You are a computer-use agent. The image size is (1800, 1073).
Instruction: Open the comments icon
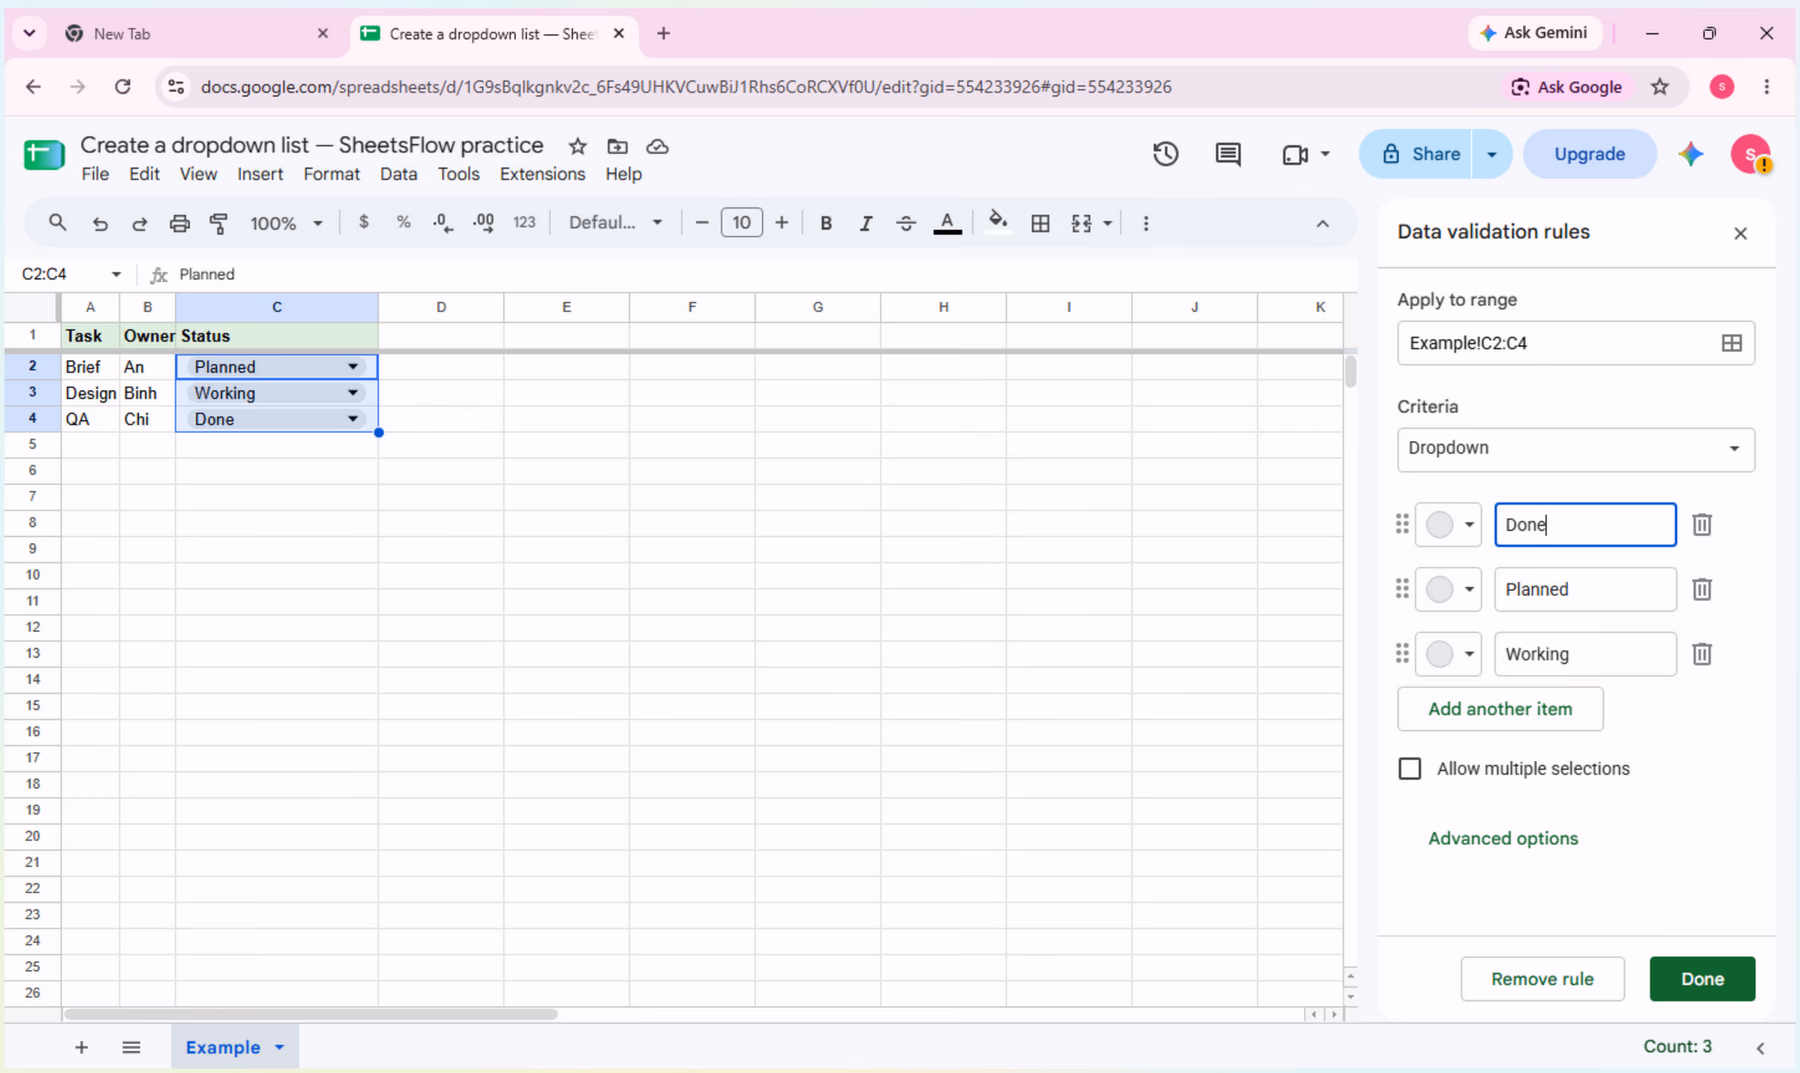pos(1228,154)
